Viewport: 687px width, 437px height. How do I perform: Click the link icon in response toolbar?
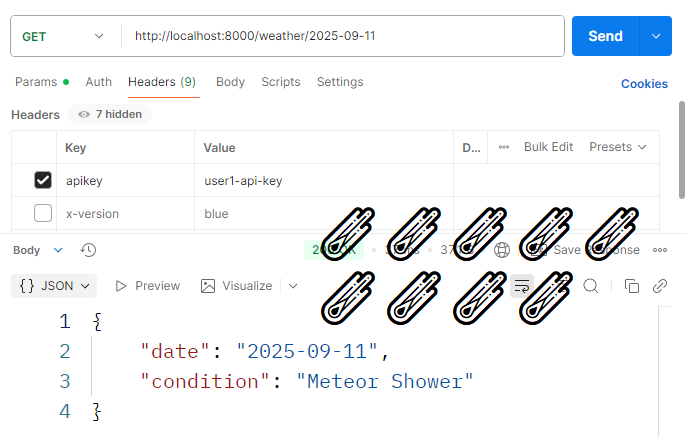[x=660, y=286]
